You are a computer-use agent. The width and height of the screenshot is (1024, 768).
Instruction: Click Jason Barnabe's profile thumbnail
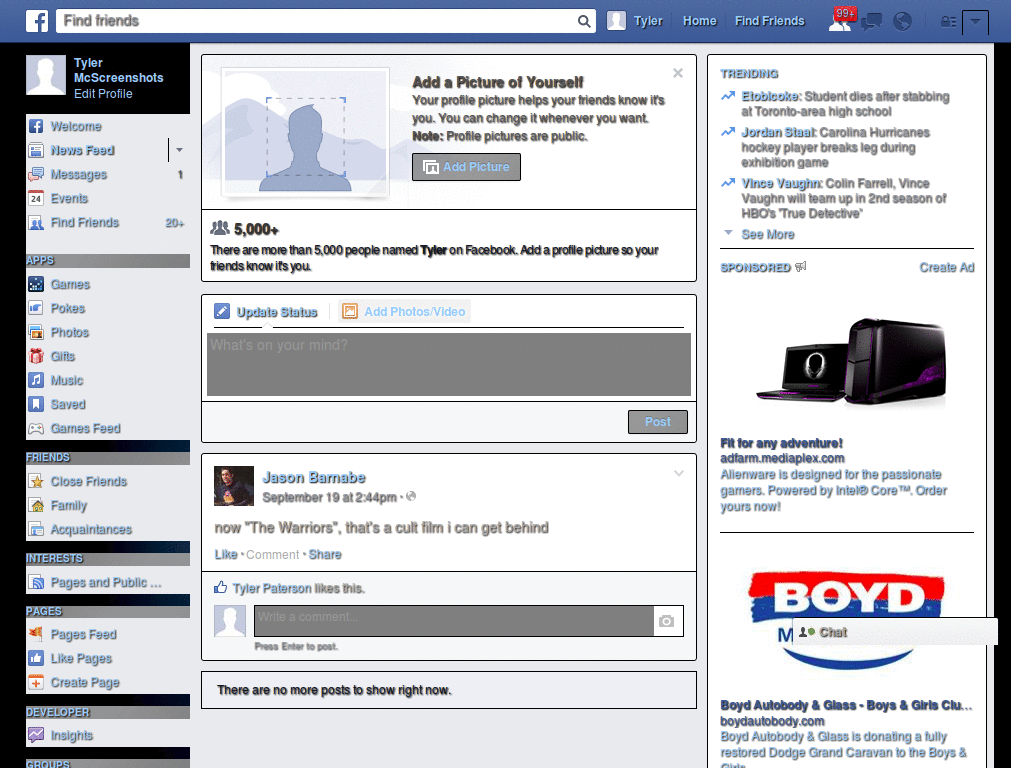234,486
